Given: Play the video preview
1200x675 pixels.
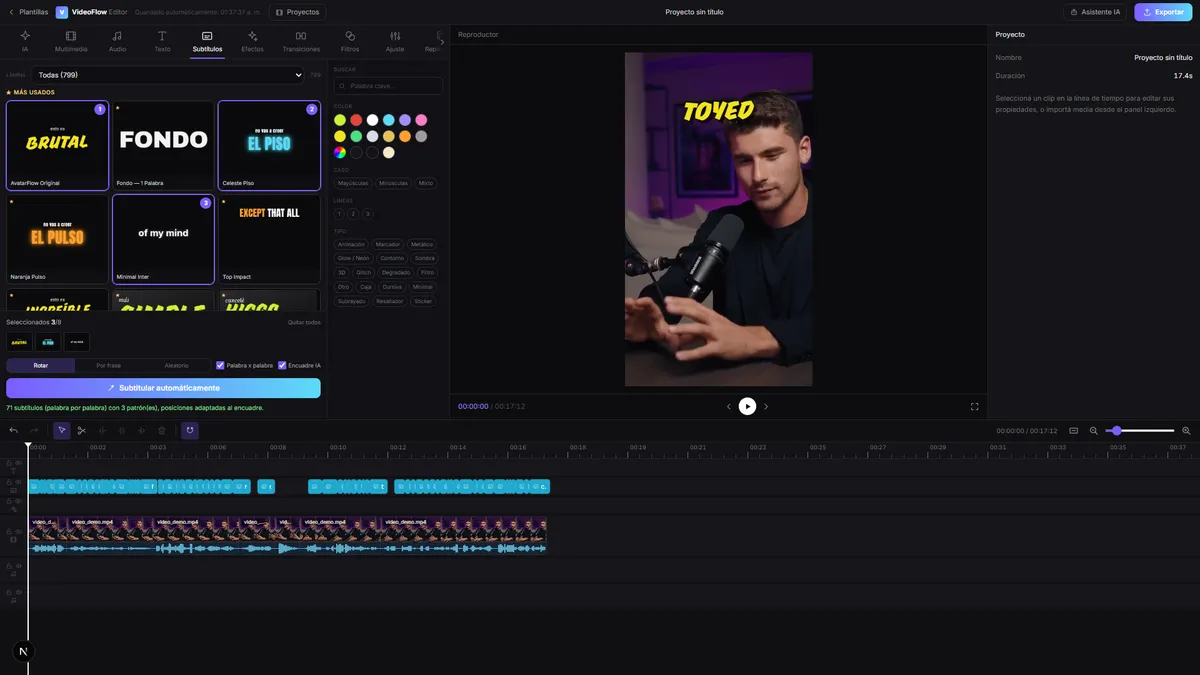Looking at the screenshot, I should [x=747, y=406].
